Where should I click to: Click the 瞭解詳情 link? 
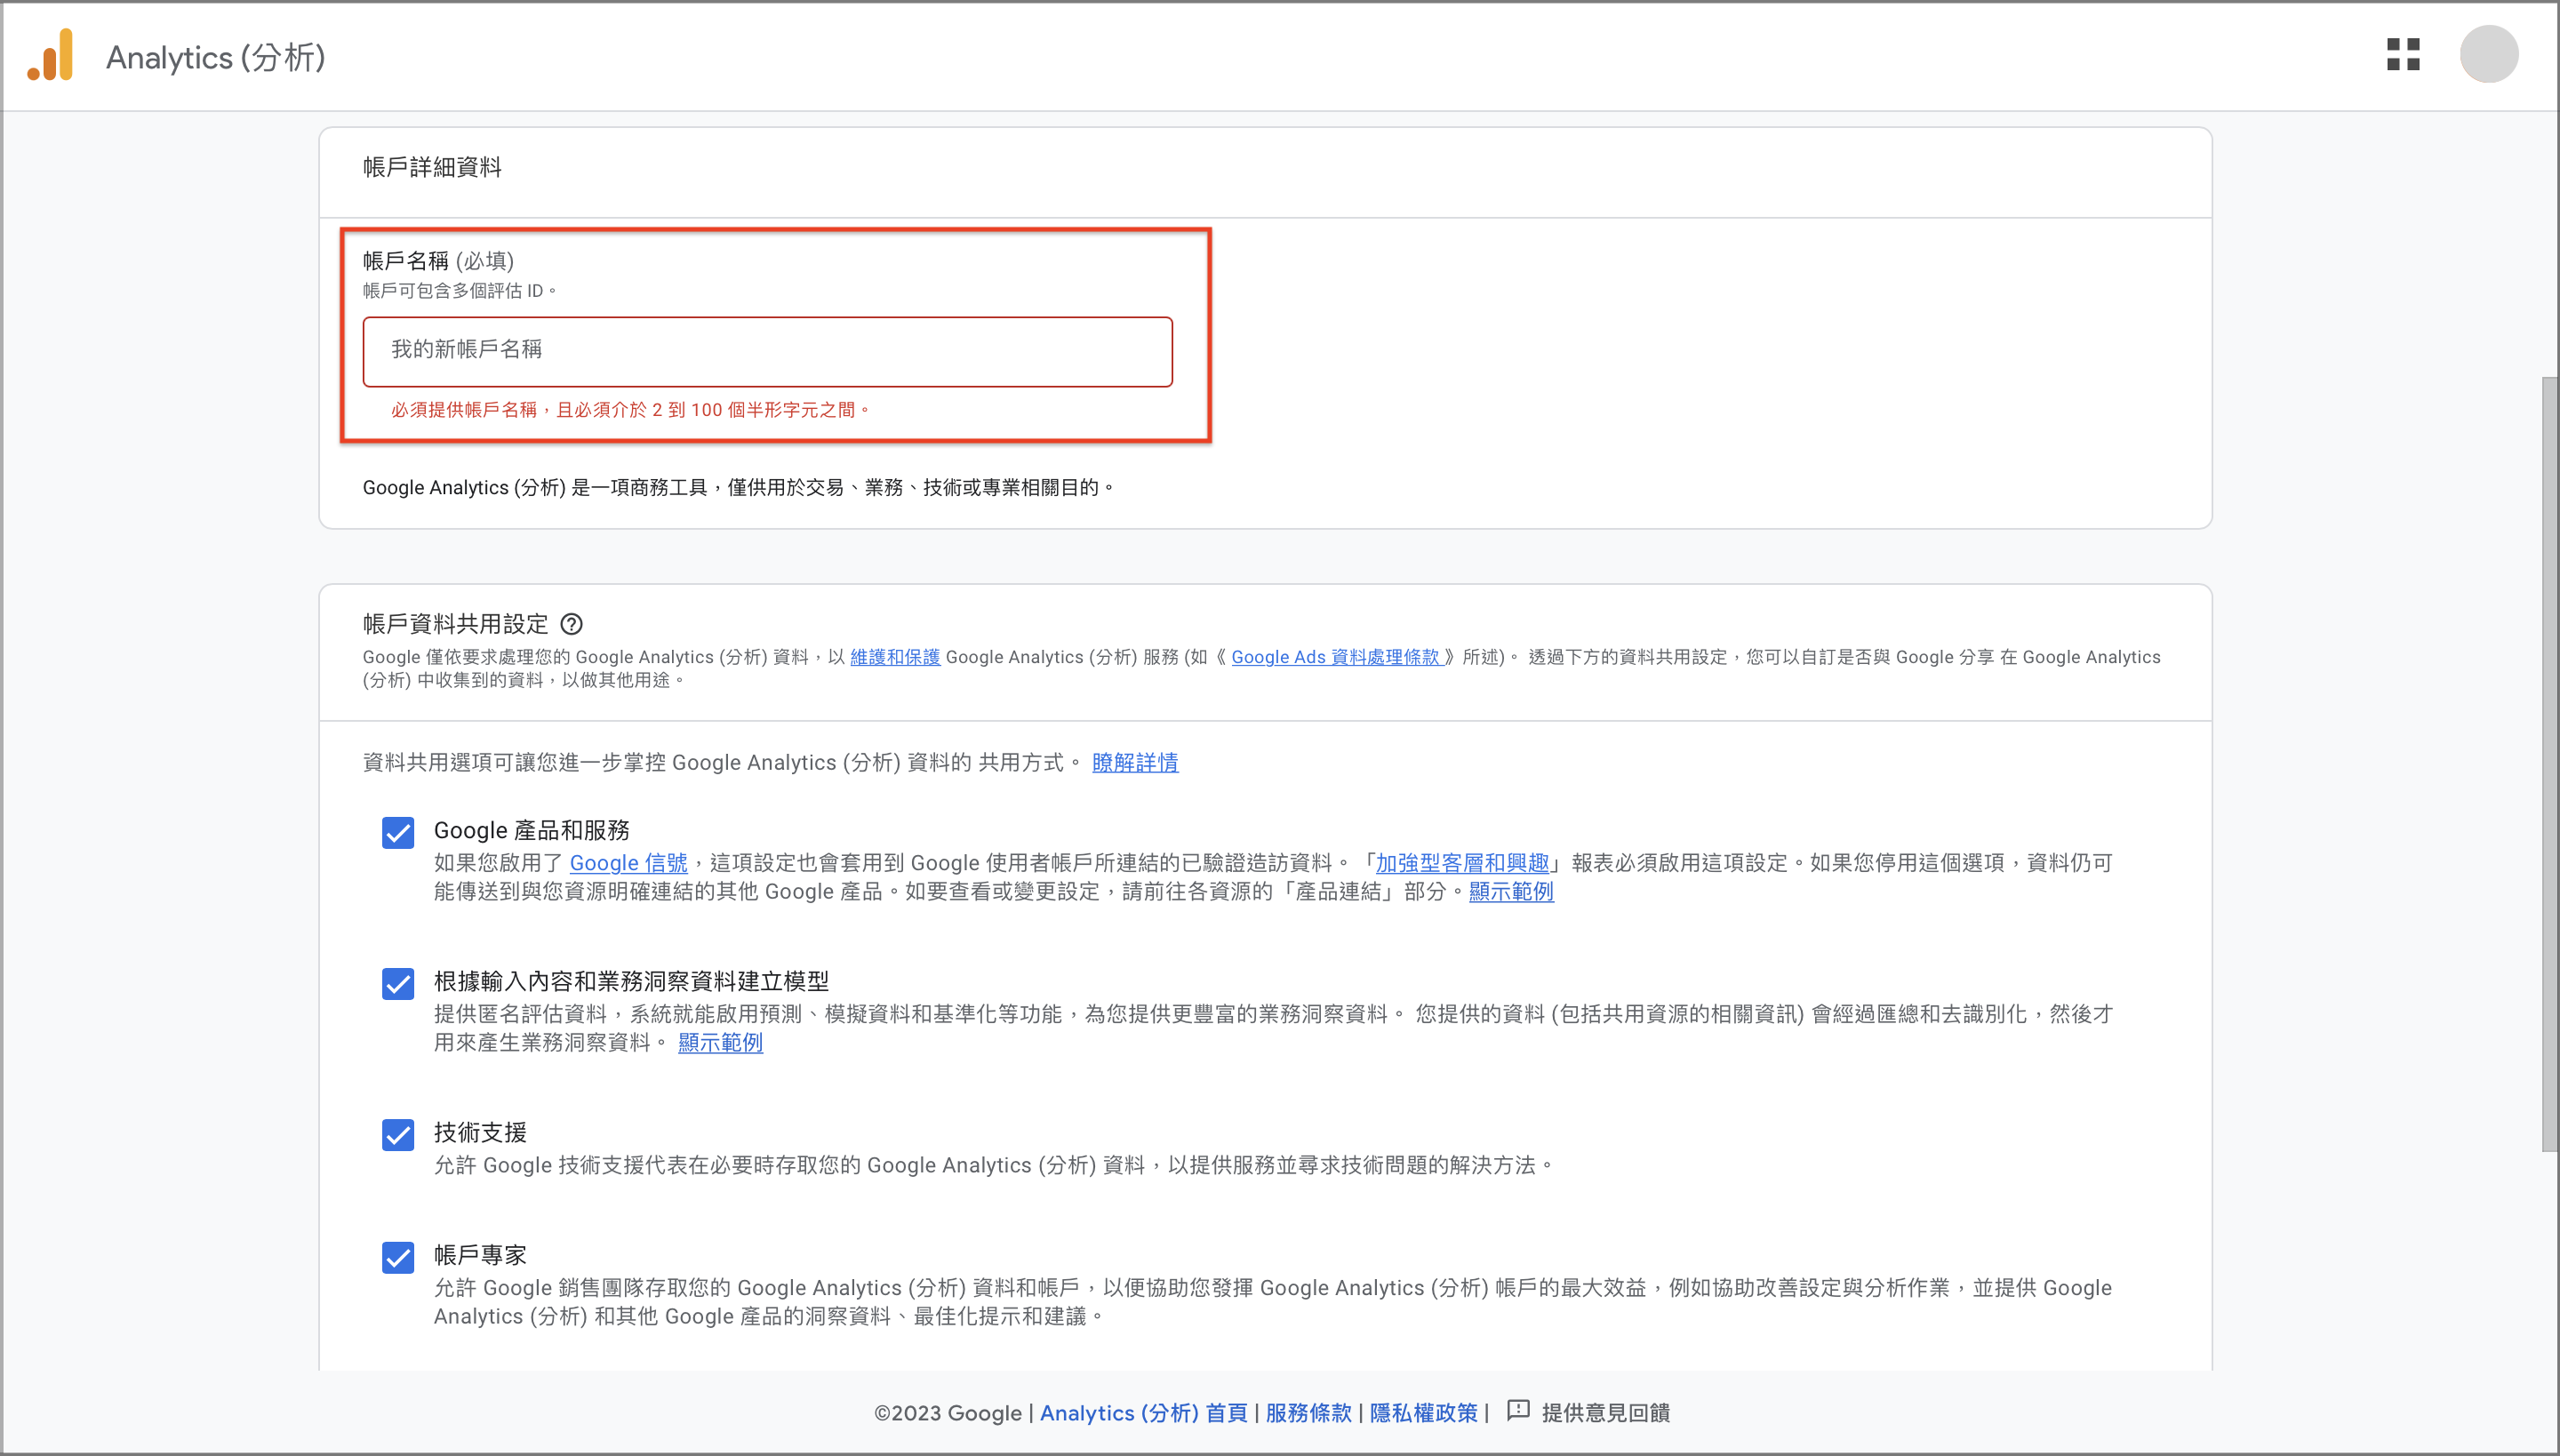click(1135, 762)
